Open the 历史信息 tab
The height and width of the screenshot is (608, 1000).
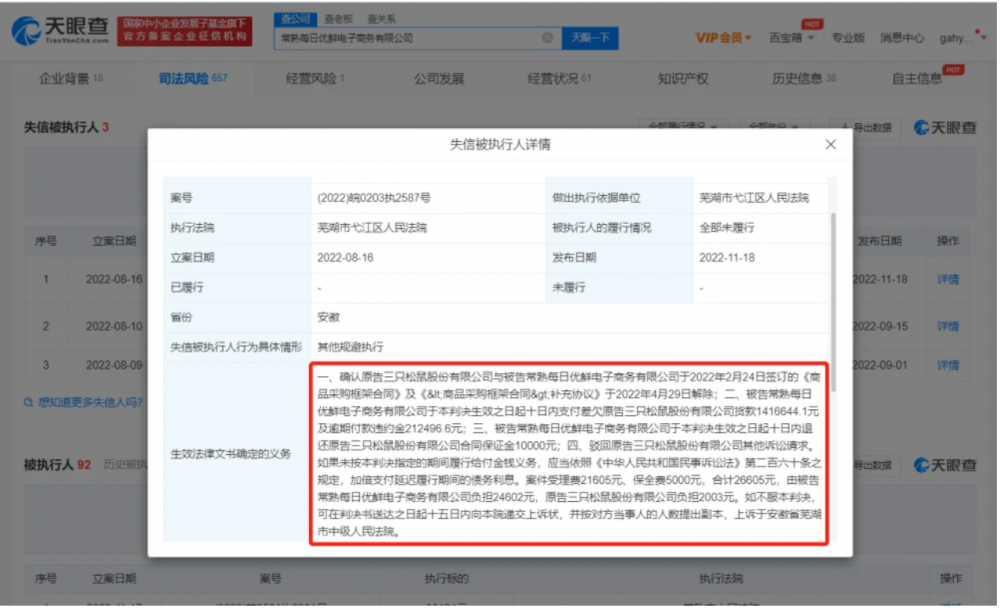pos(804,78)
